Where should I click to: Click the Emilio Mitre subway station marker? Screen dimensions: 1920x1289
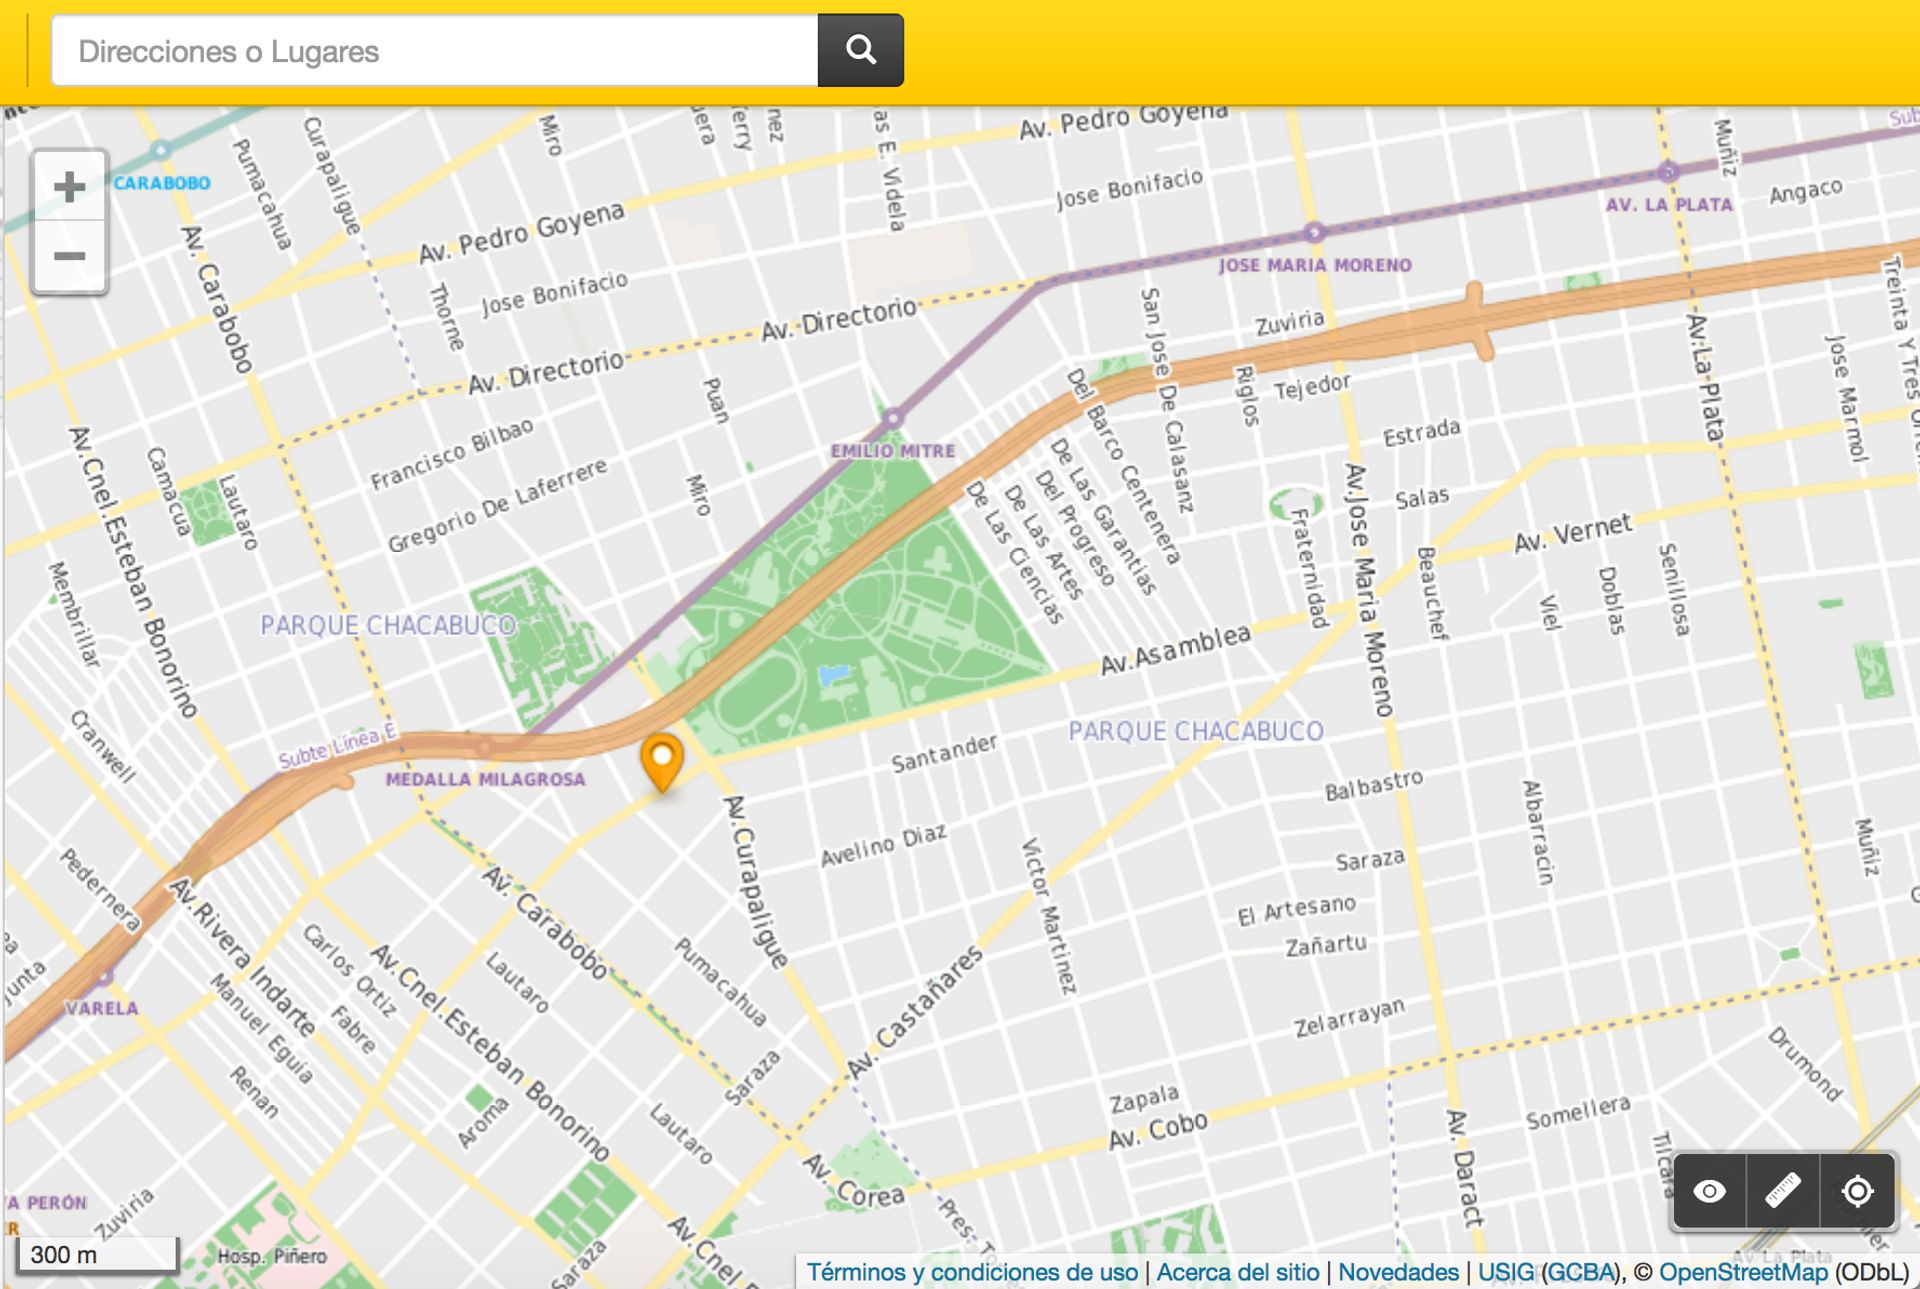click(x=893, y=417)
